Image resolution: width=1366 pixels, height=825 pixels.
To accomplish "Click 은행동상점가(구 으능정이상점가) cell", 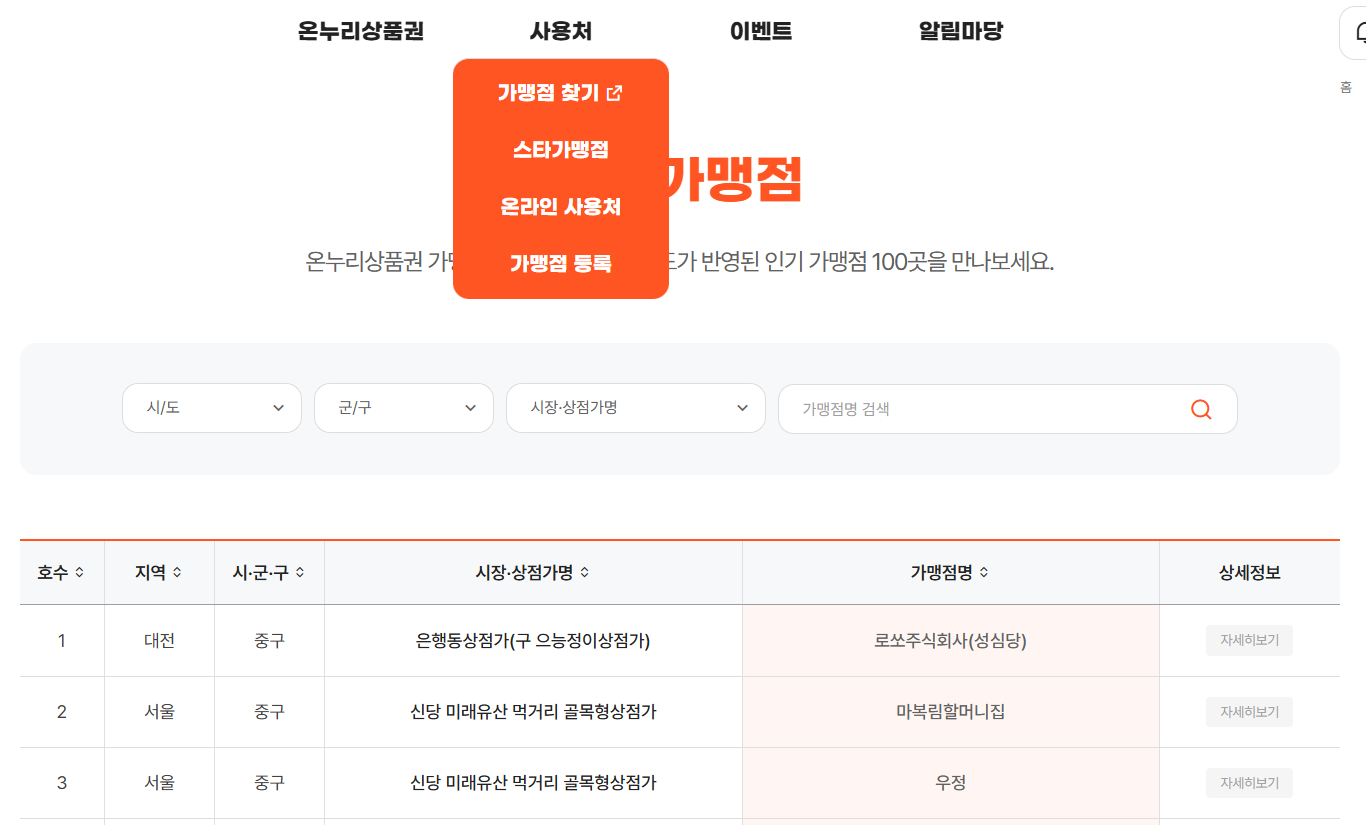I will point(533,641).
